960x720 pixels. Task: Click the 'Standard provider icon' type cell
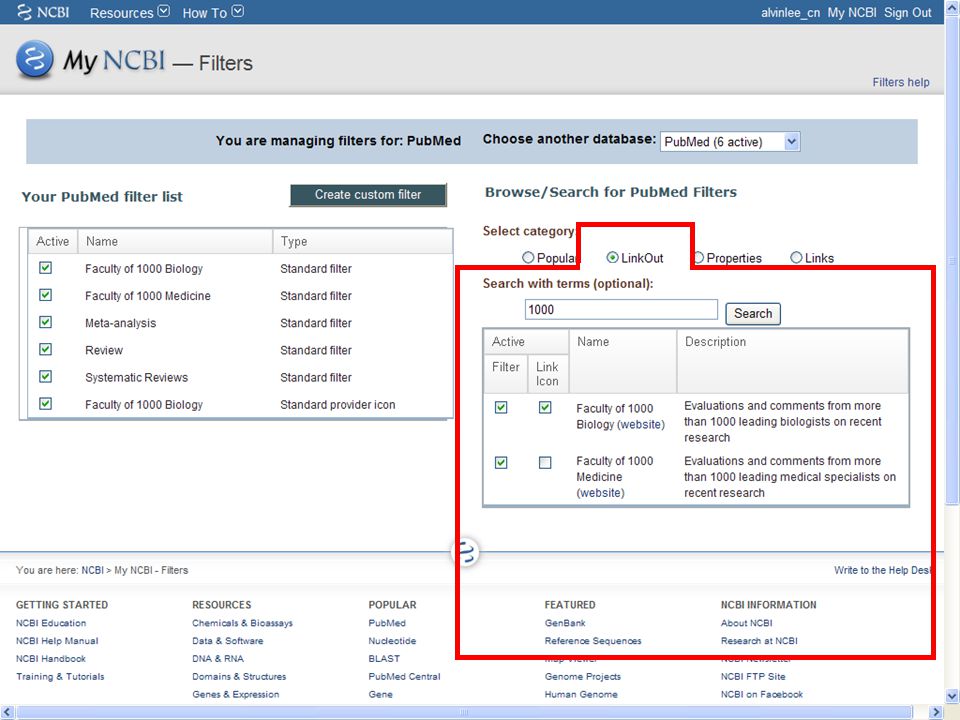(337, 404)
